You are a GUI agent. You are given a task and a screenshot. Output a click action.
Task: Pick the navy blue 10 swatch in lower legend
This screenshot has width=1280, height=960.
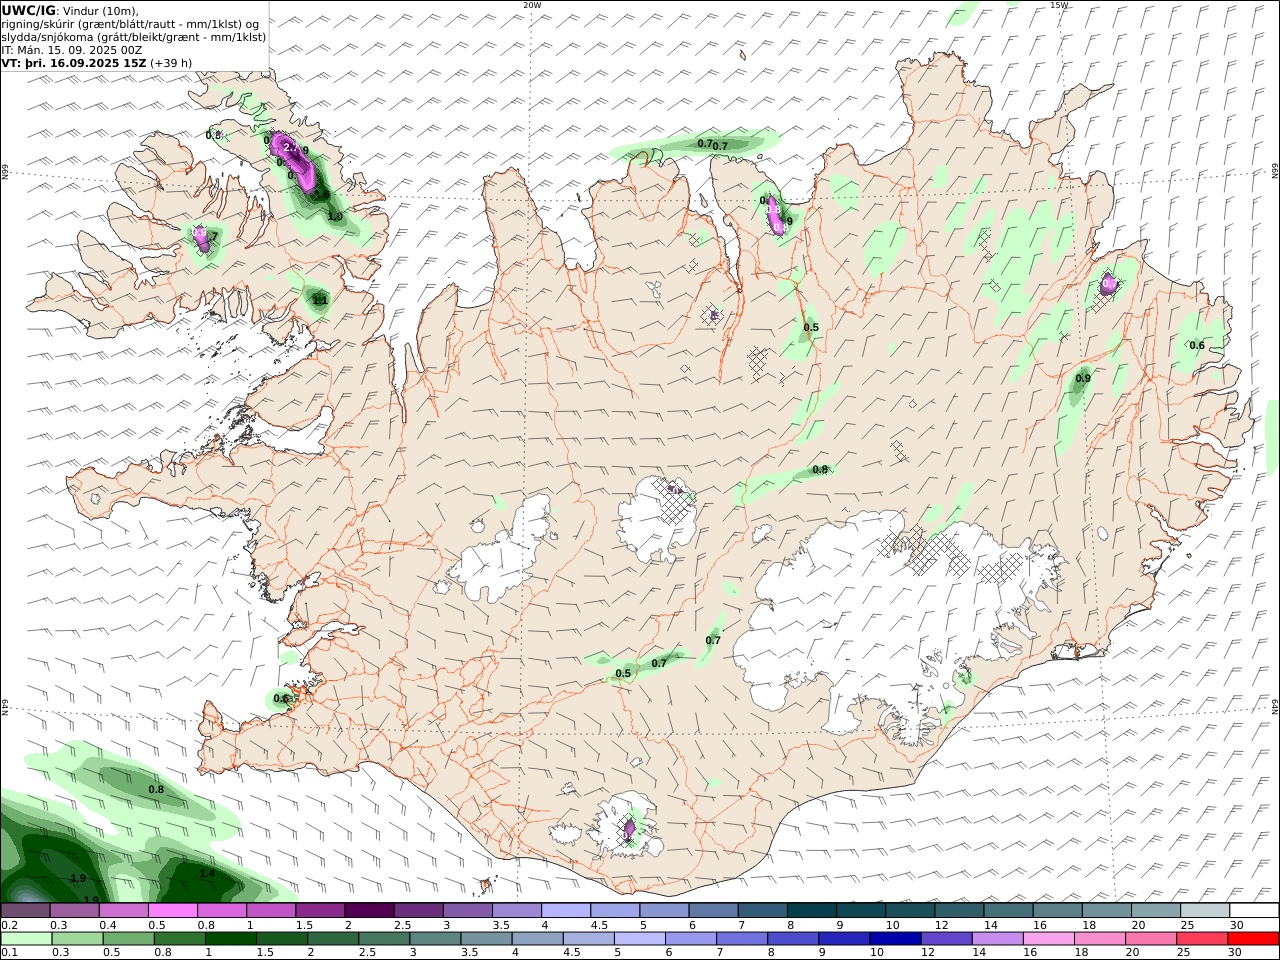(895, 939)
